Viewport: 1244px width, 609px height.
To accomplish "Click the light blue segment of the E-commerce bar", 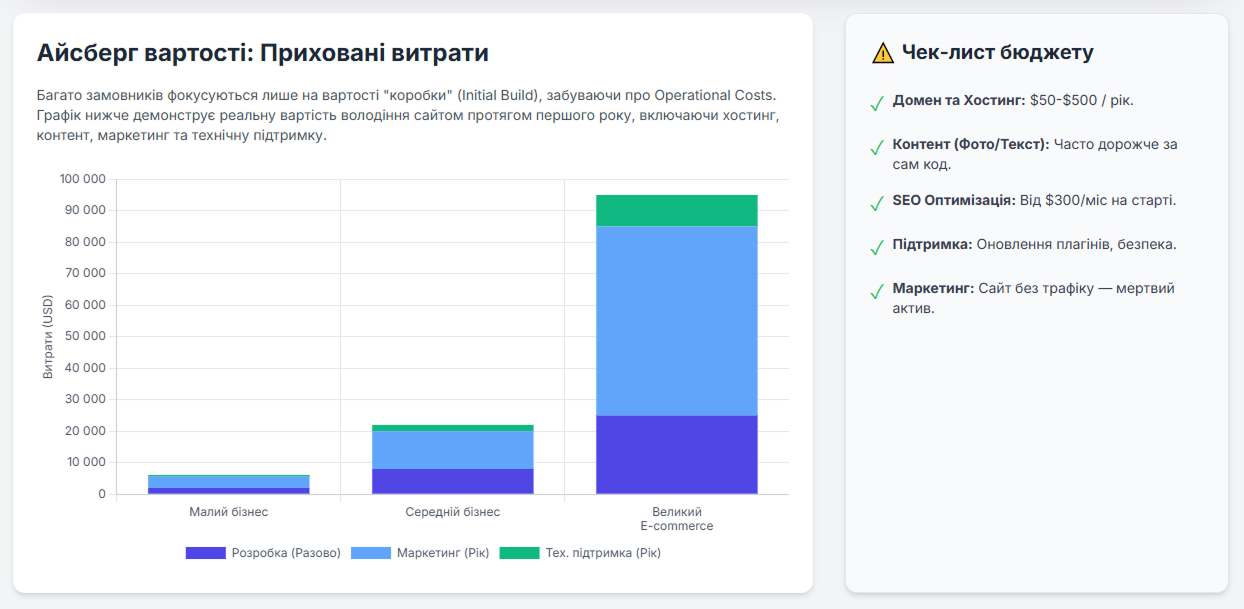I will [x=678, y=320].
